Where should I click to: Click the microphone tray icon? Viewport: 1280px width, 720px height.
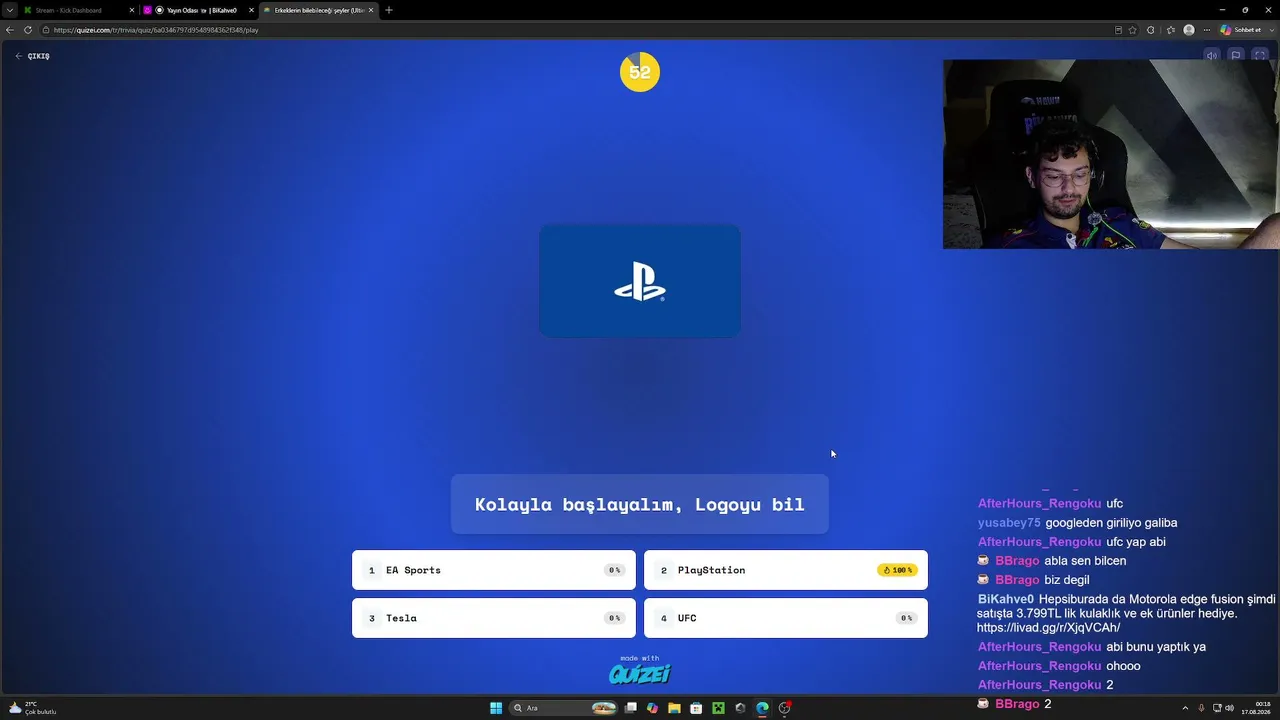coord(1201,708)
